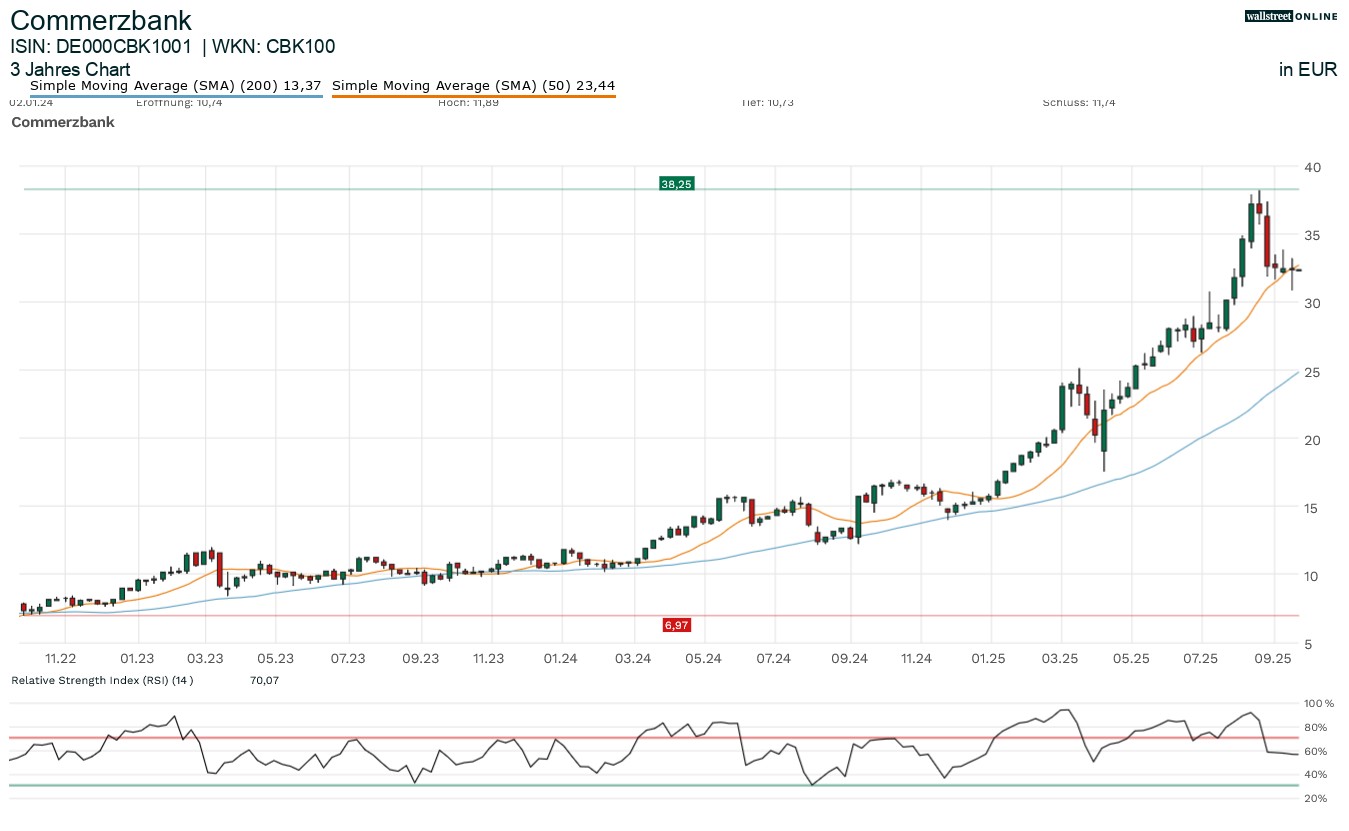This screenshot has height=831, width=1349.
Task: Click the 100 % RSI axis label
Action: (x=1319, y=704)
